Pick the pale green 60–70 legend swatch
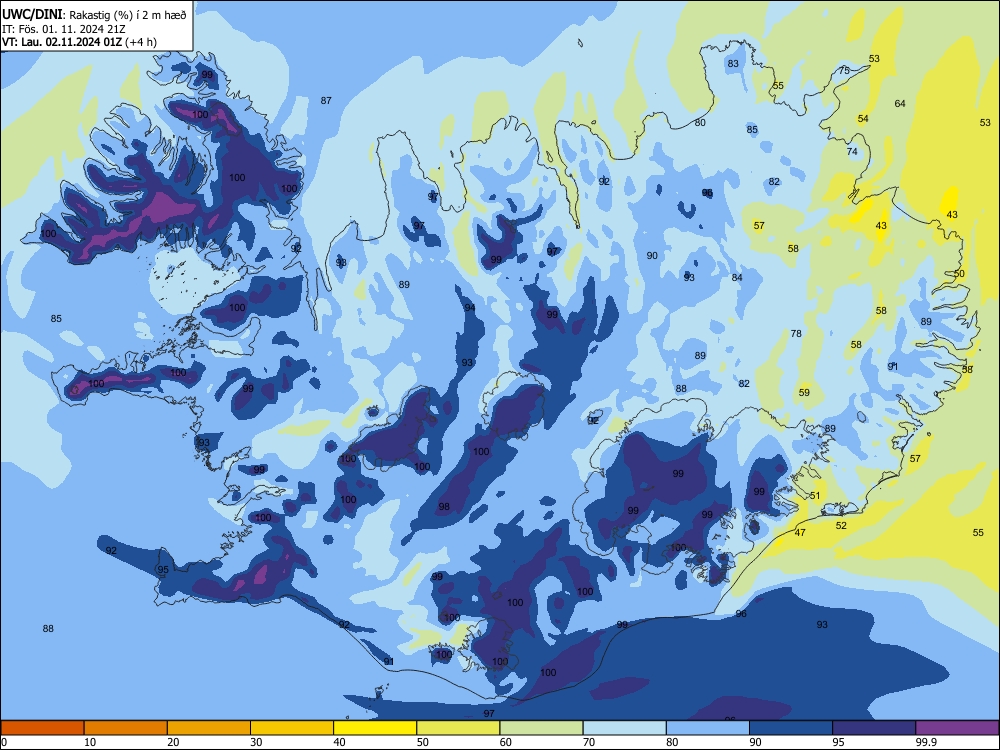The width and height of the screenshot is (1000, 750). pos(541,728)
